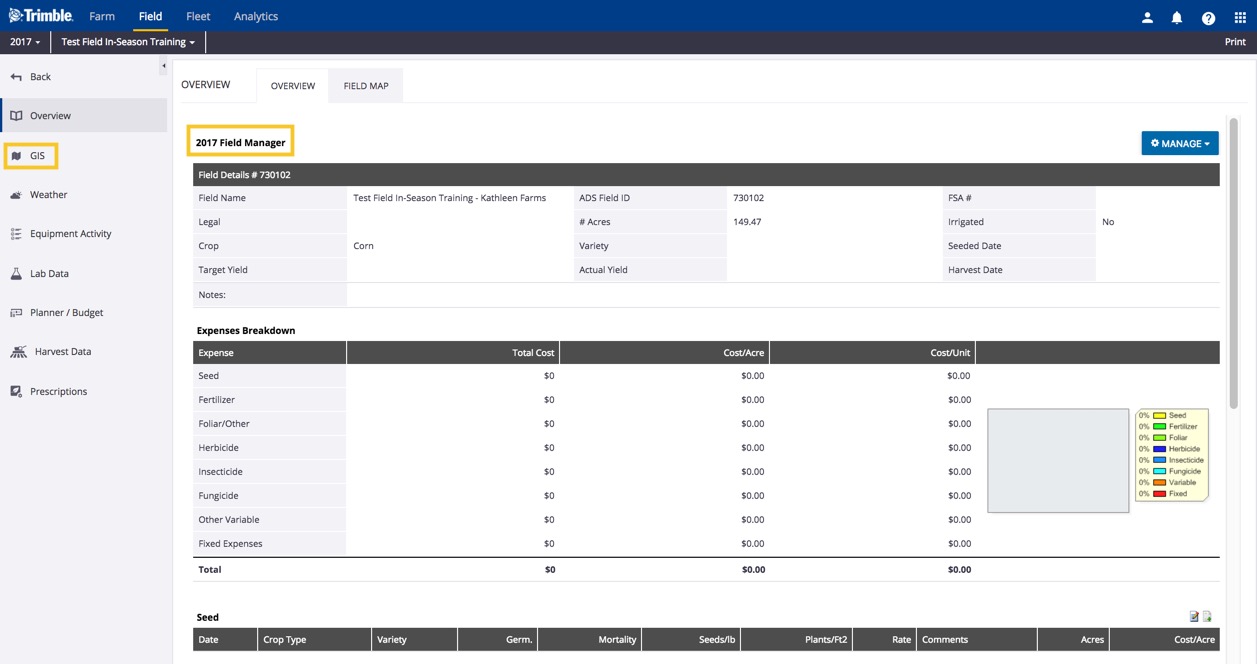Screen dimensions: 1257x664
Task: Open the user account profile icon
Action: pyautogui.click(x=1147, y=17)
